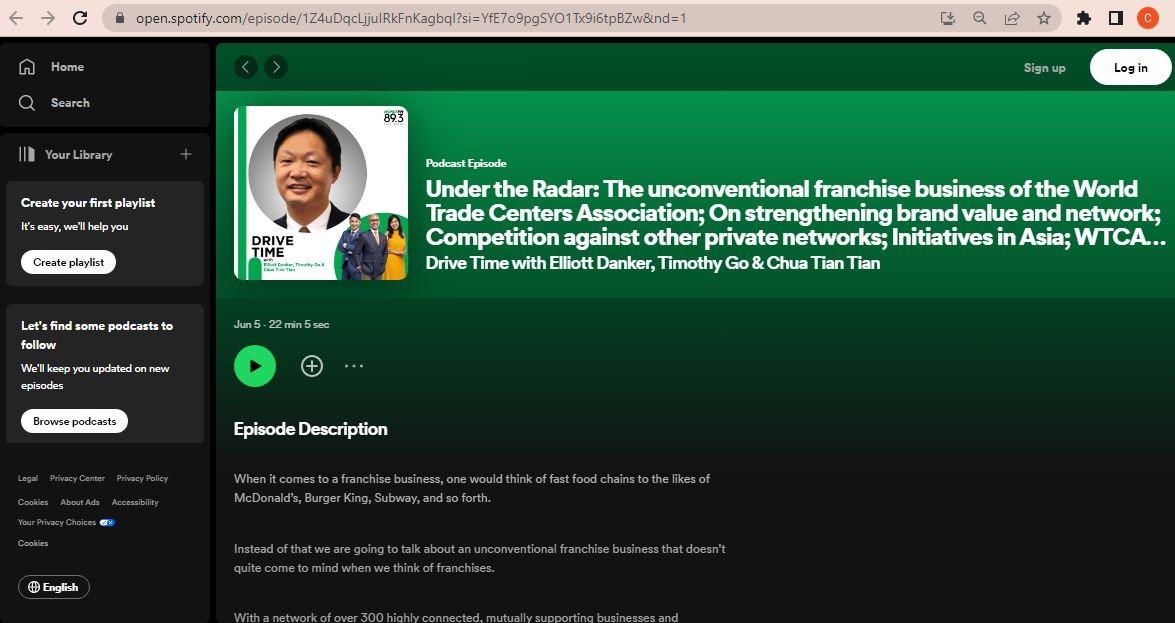Click 'Create your first playlist' heading
The height and width of the screenshot is (623, 1175).
pos(88,203)
